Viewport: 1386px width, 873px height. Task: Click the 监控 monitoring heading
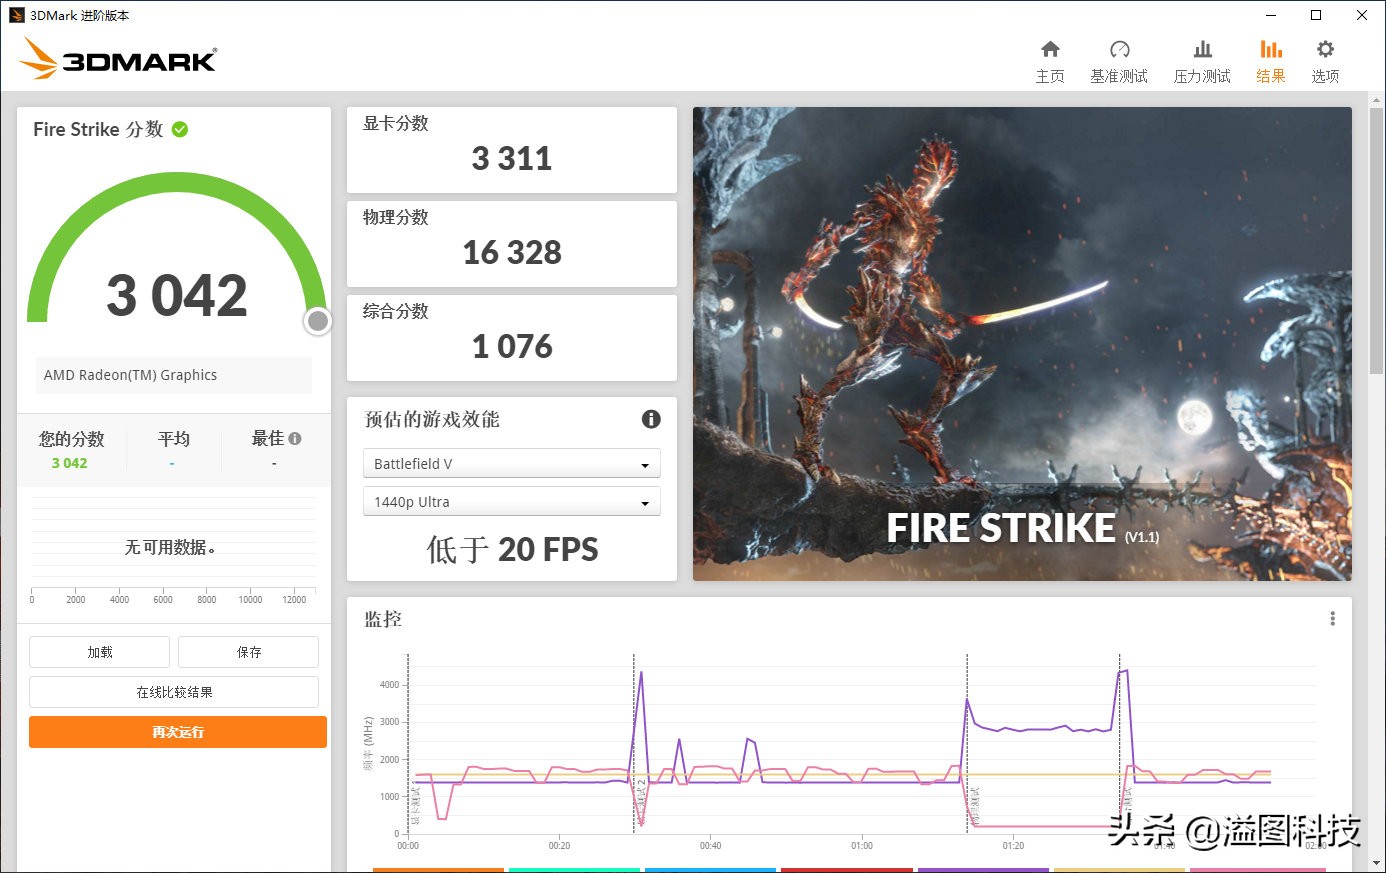coord(383,619)
